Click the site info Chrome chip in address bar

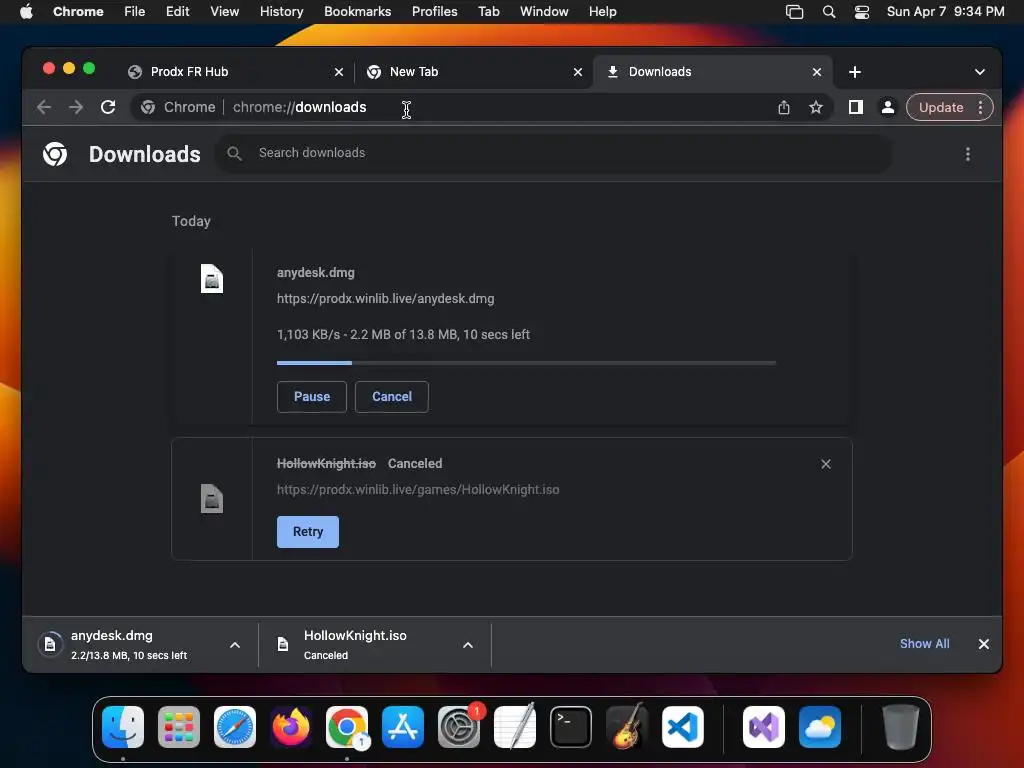178,107
